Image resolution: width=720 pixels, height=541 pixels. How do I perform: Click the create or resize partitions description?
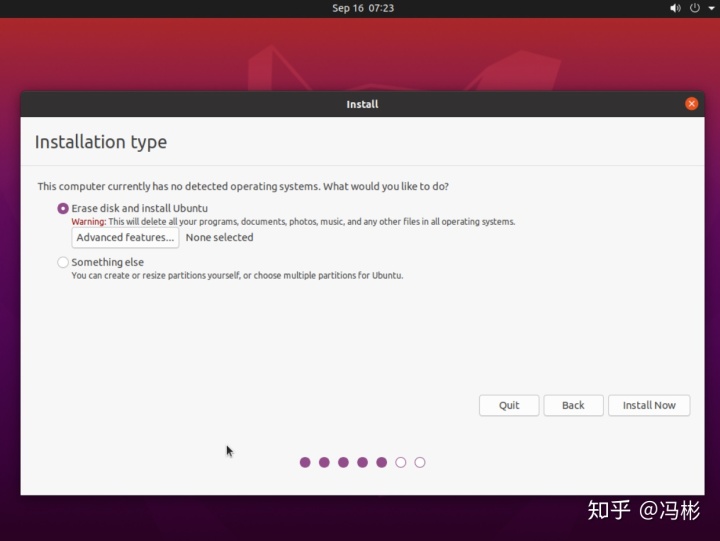[237, 276]
